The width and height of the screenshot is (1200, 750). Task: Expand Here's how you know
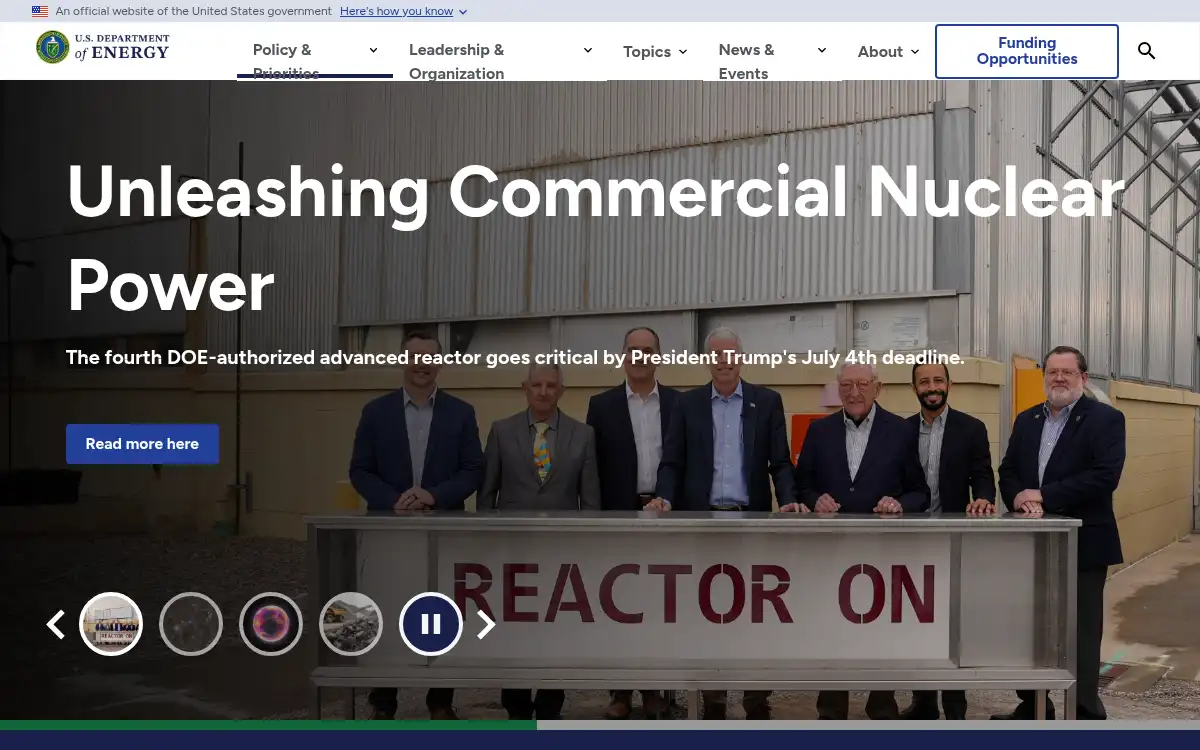(x=404, y=11)
